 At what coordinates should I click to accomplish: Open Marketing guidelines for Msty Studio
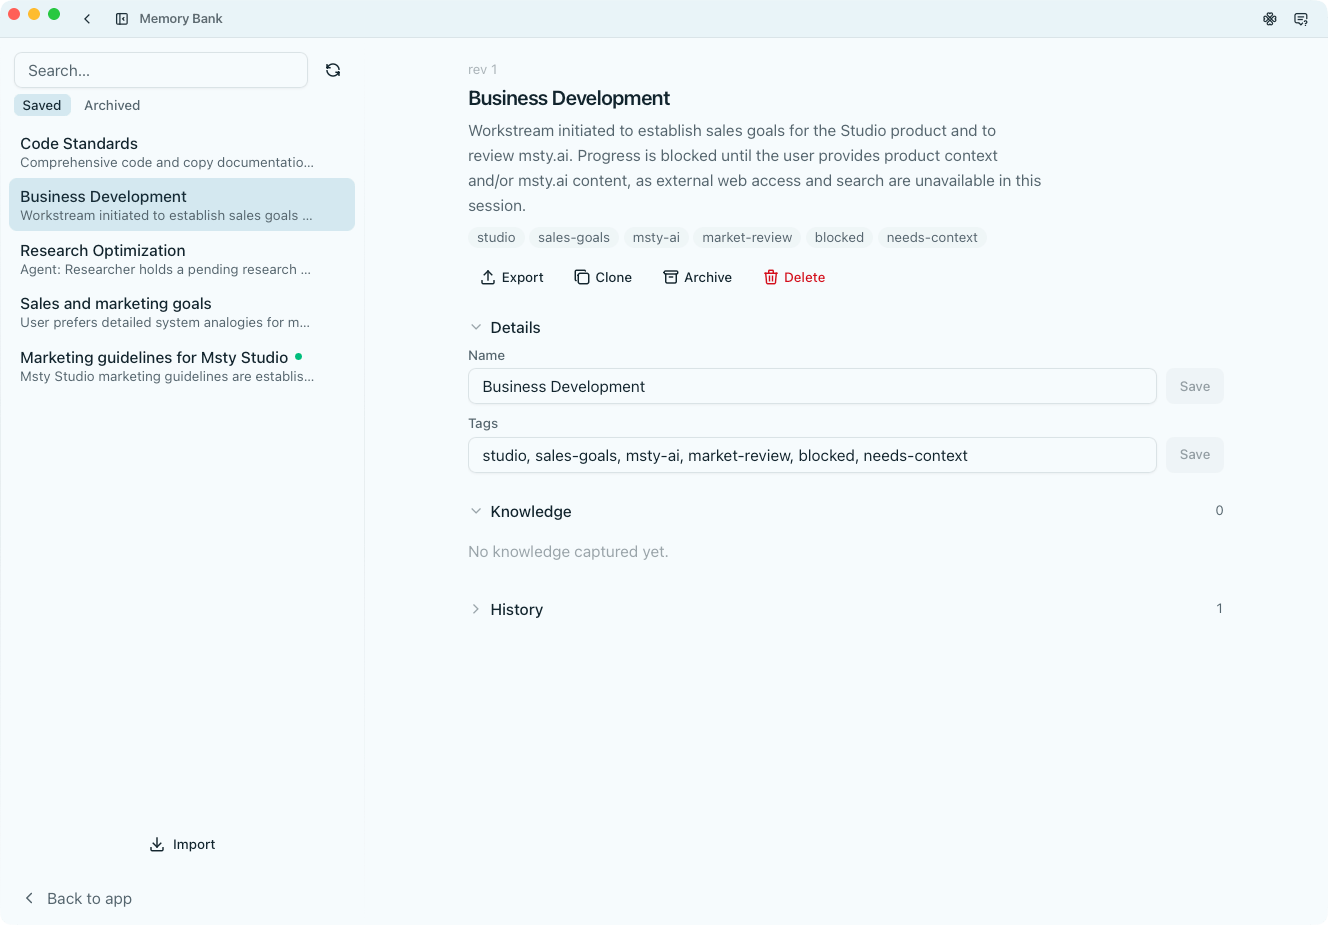click(x=182, y=366)
